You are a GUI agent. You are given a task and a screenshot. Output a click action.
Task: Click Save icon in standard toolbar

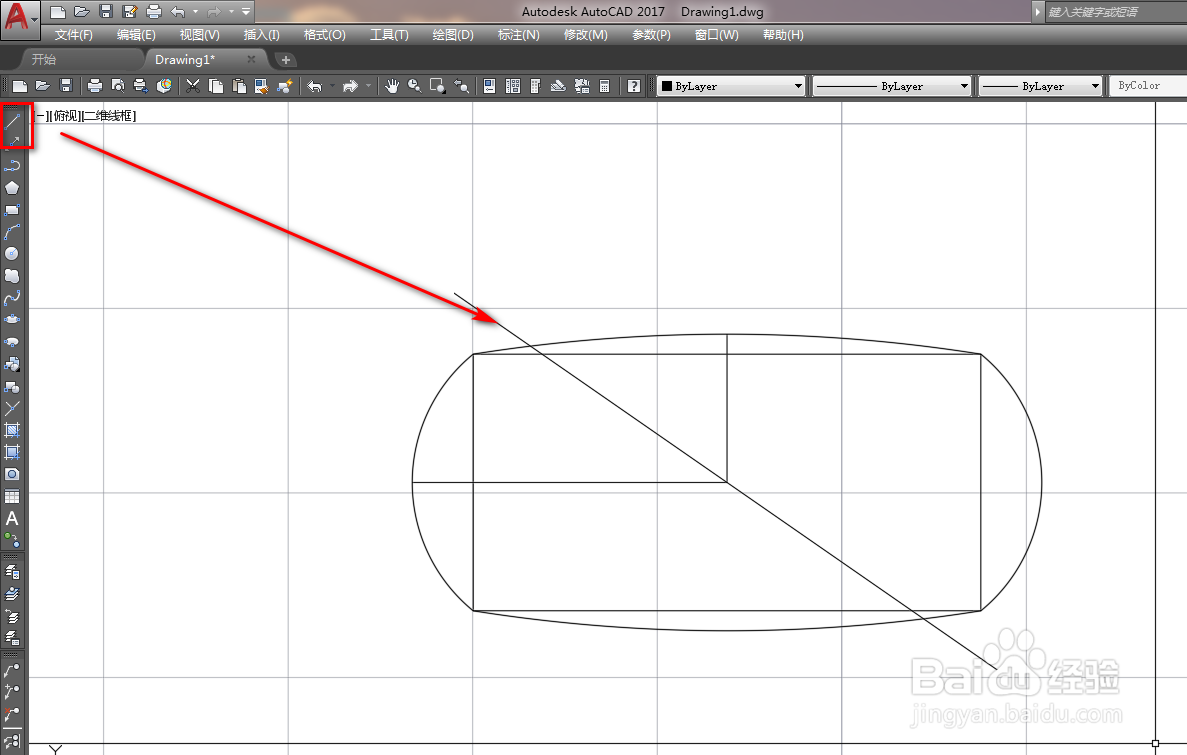[66, 86]
